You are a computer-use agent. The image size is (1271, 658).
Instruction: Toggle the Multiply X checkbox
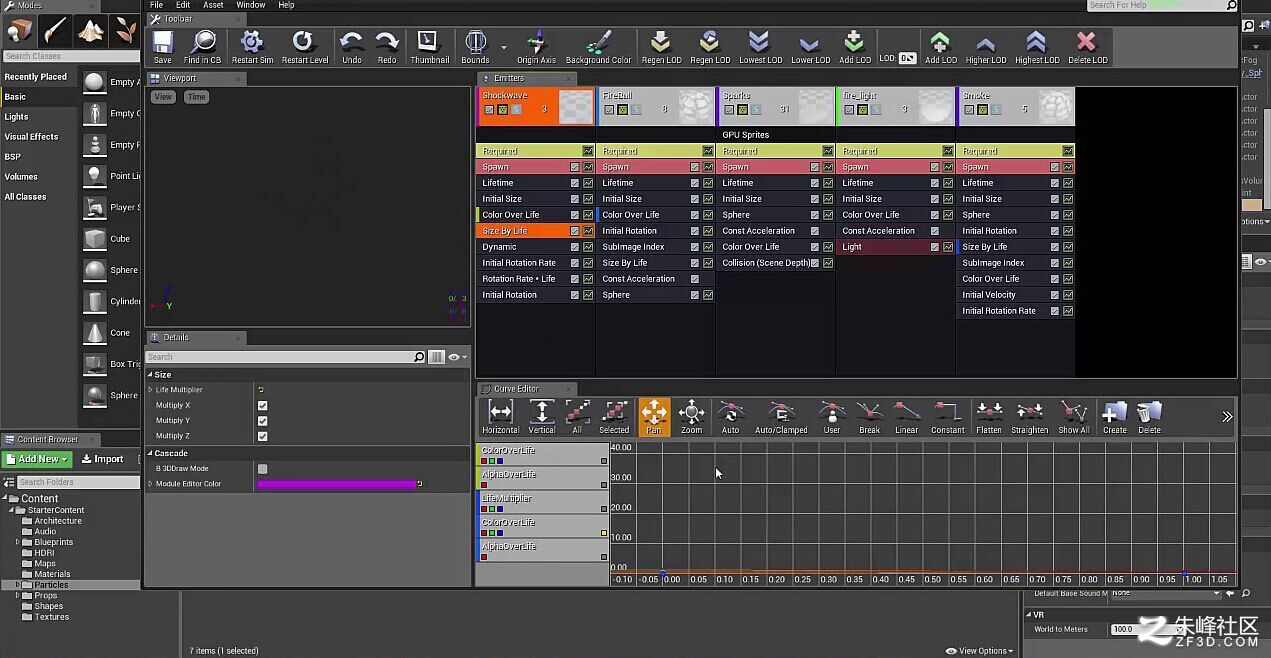[262, 406]
